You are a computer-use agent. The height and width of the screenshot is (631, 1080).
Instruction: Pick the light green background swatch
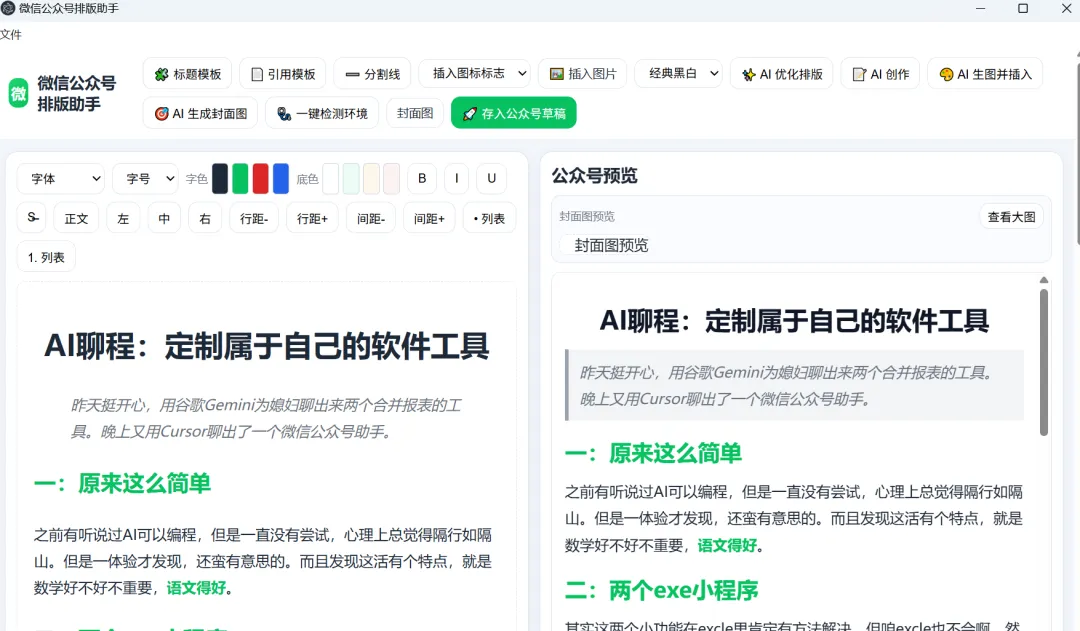coord(351,178)
